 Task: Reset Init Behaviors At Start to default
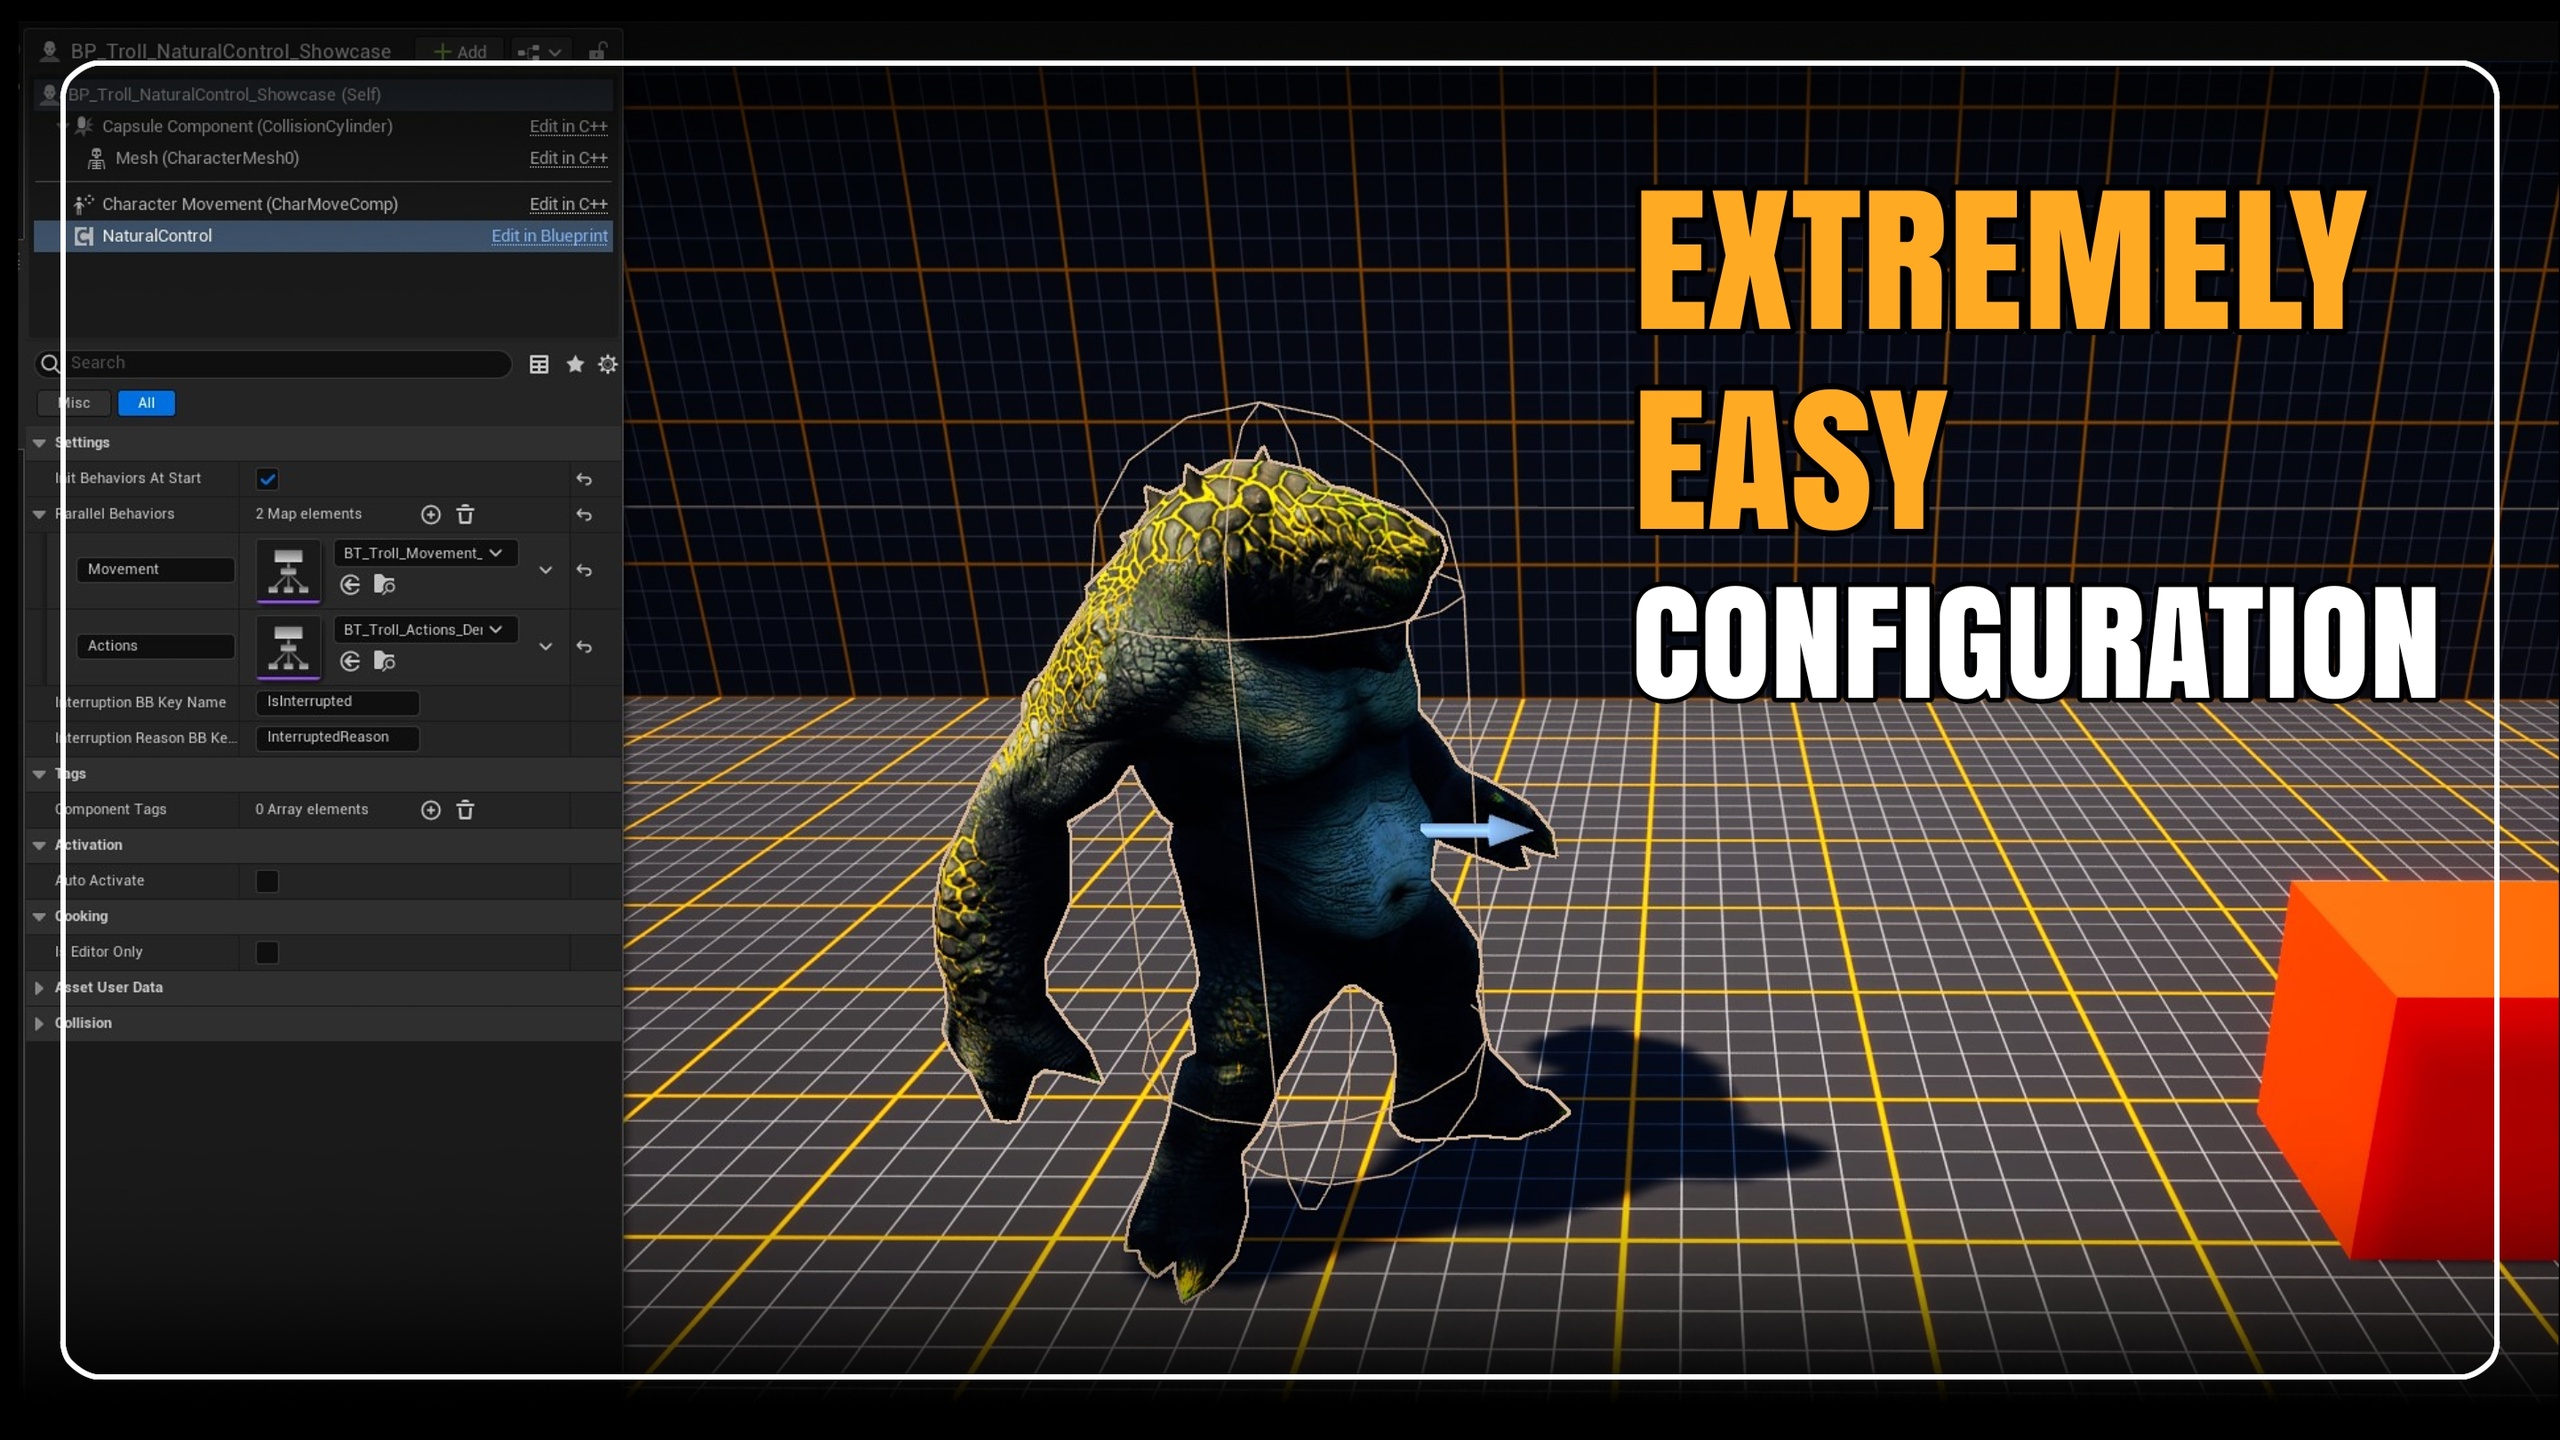[x=584, y=480]
